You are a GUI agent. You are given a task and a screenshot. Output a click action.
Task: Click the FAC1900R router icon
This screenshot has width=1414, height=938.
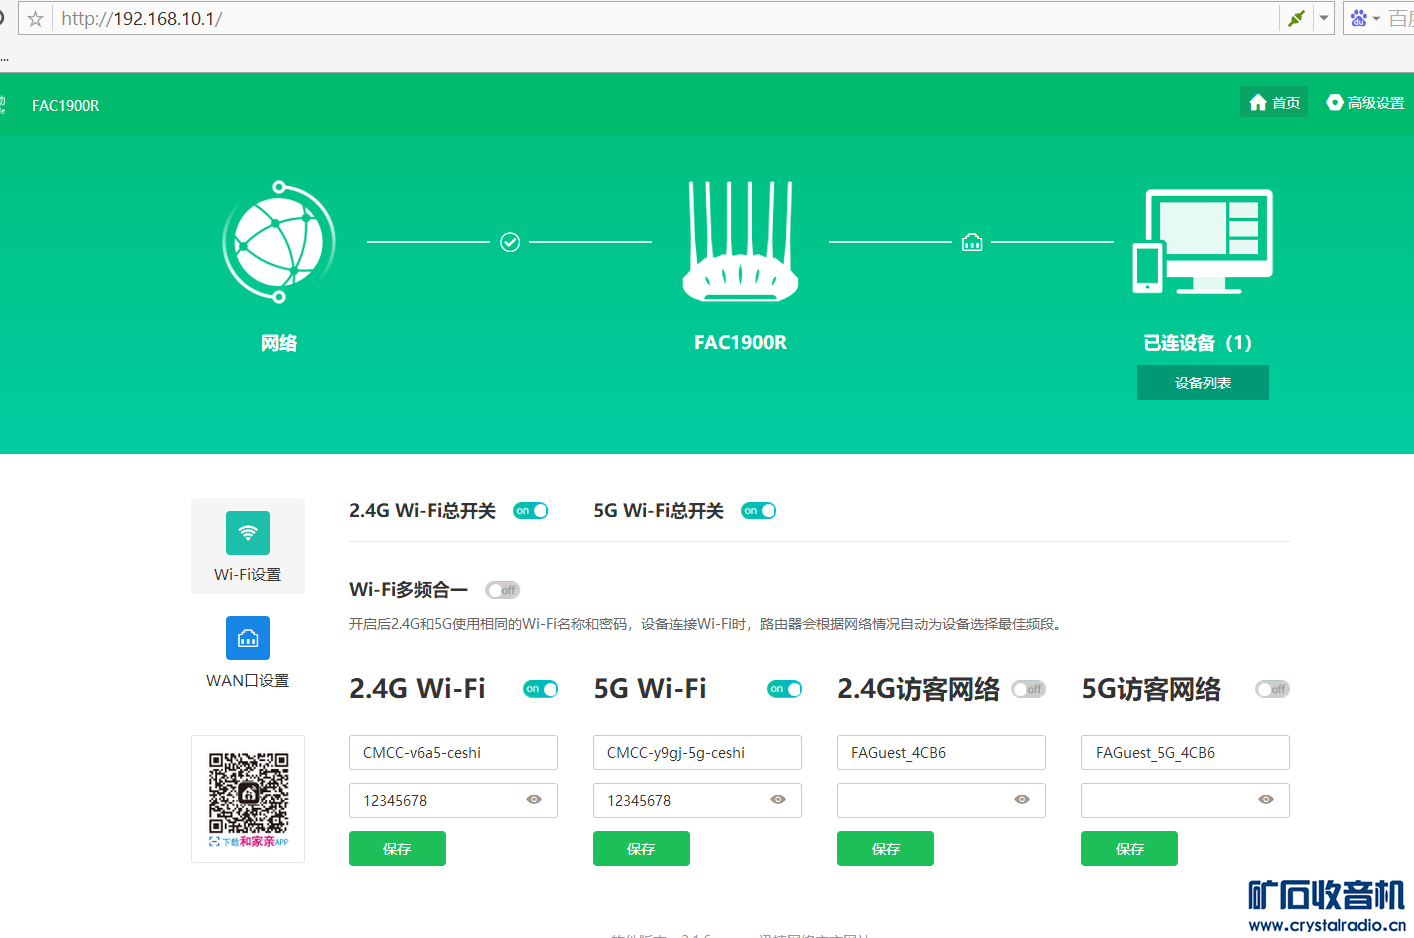pos(740,241)
